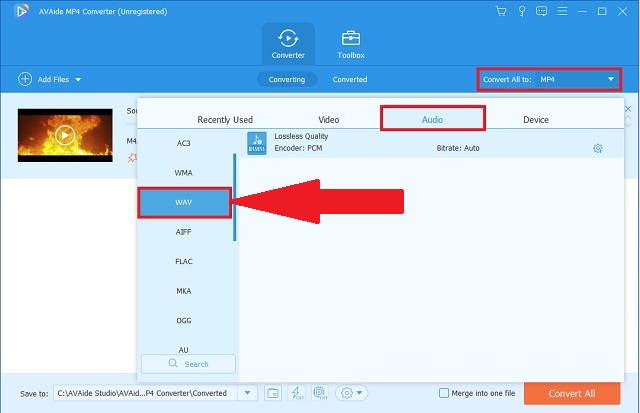
Task: Click the Lossless Quality profile icon
Action: click(x=257, y=143)
